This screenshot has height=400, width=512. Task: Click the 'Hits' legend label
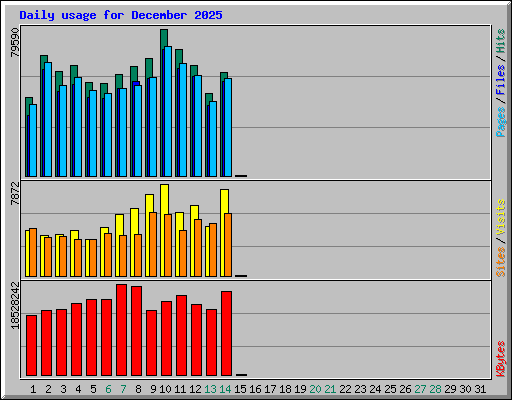click(501, 41)
